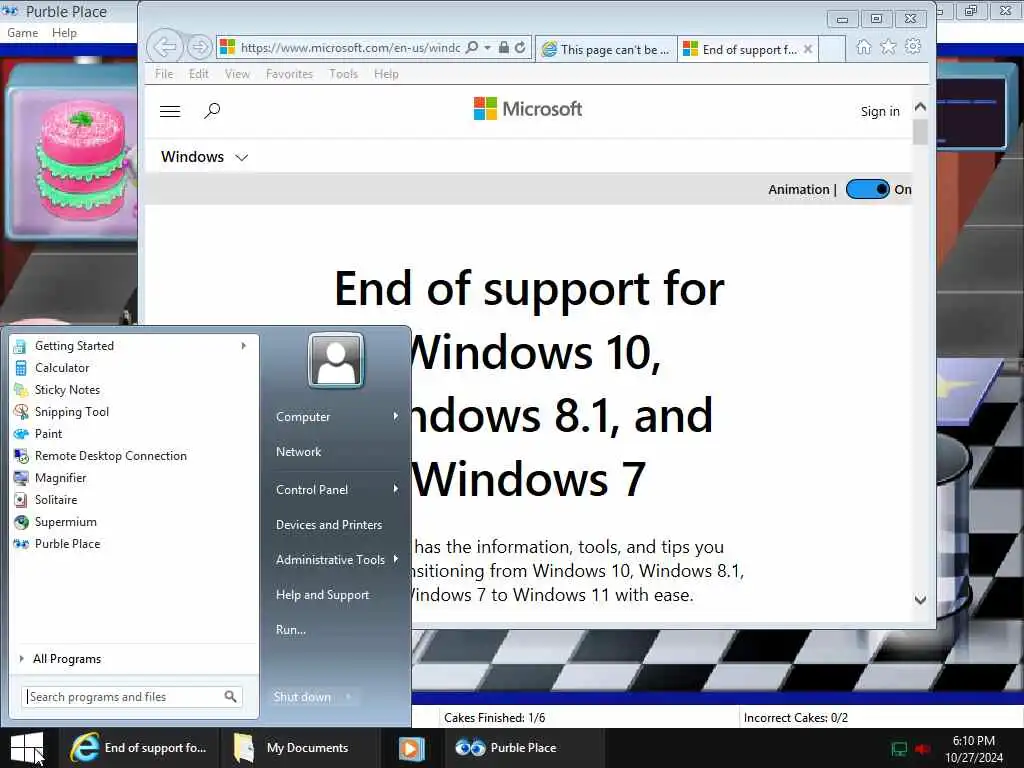Open Devices and Printers

328,525
